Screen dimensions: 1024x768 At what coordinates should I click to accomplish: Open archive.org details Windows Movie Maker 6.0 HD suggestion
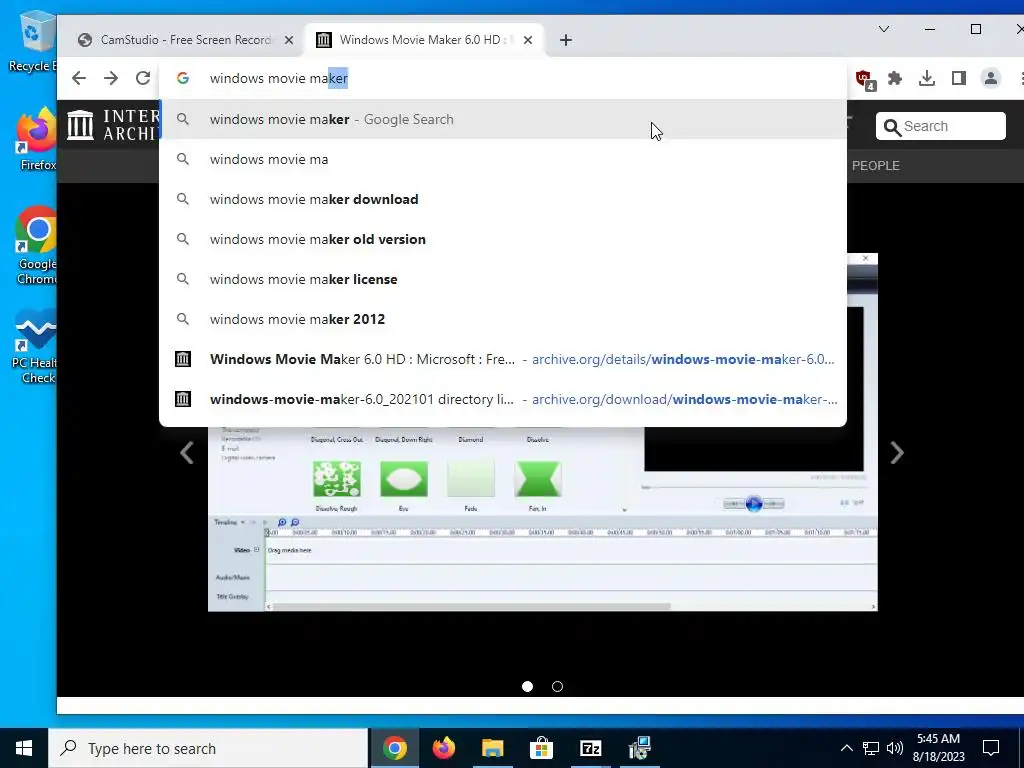(503, 359)
